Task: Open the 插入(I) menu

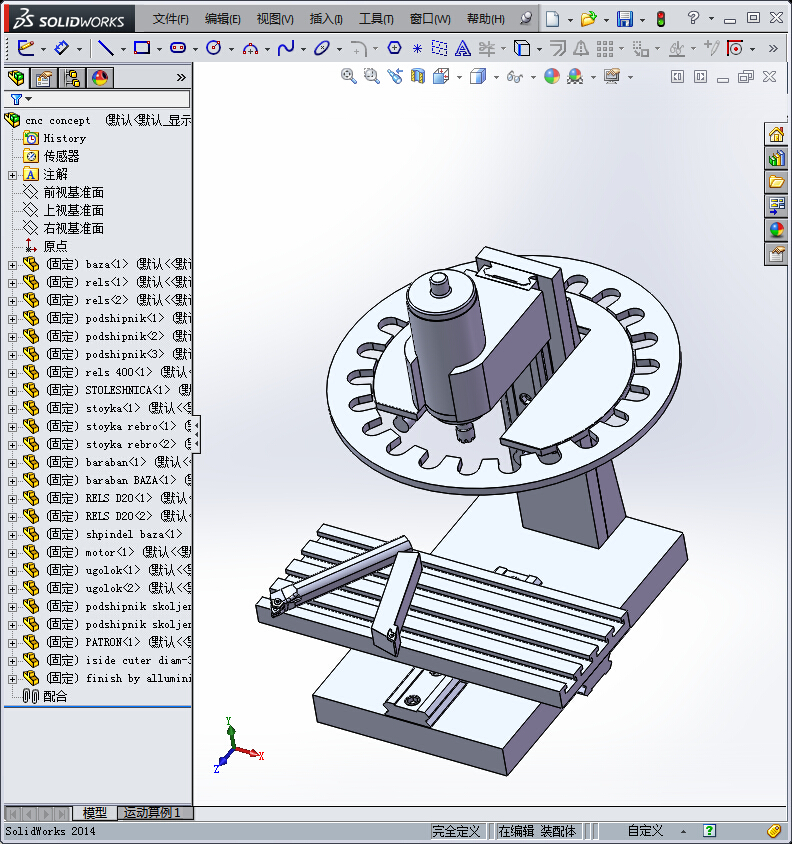Action: pos(326,19)
